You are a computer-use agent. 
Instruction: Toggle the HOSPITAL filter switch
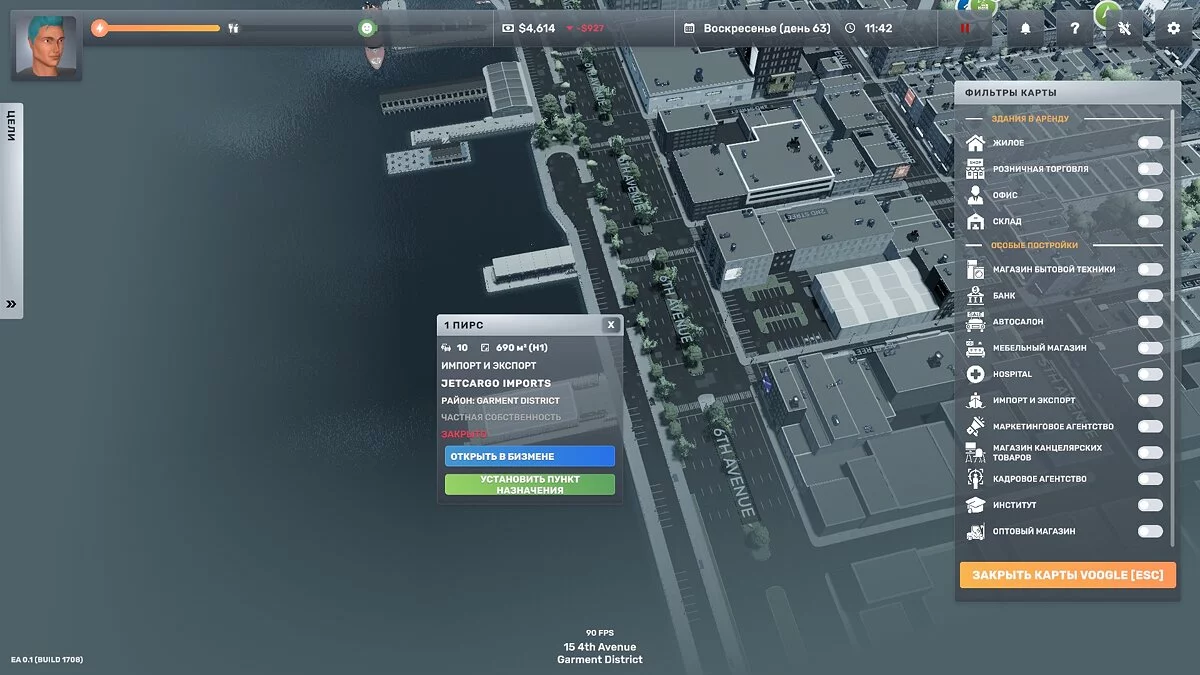(x=1150, y=374)
